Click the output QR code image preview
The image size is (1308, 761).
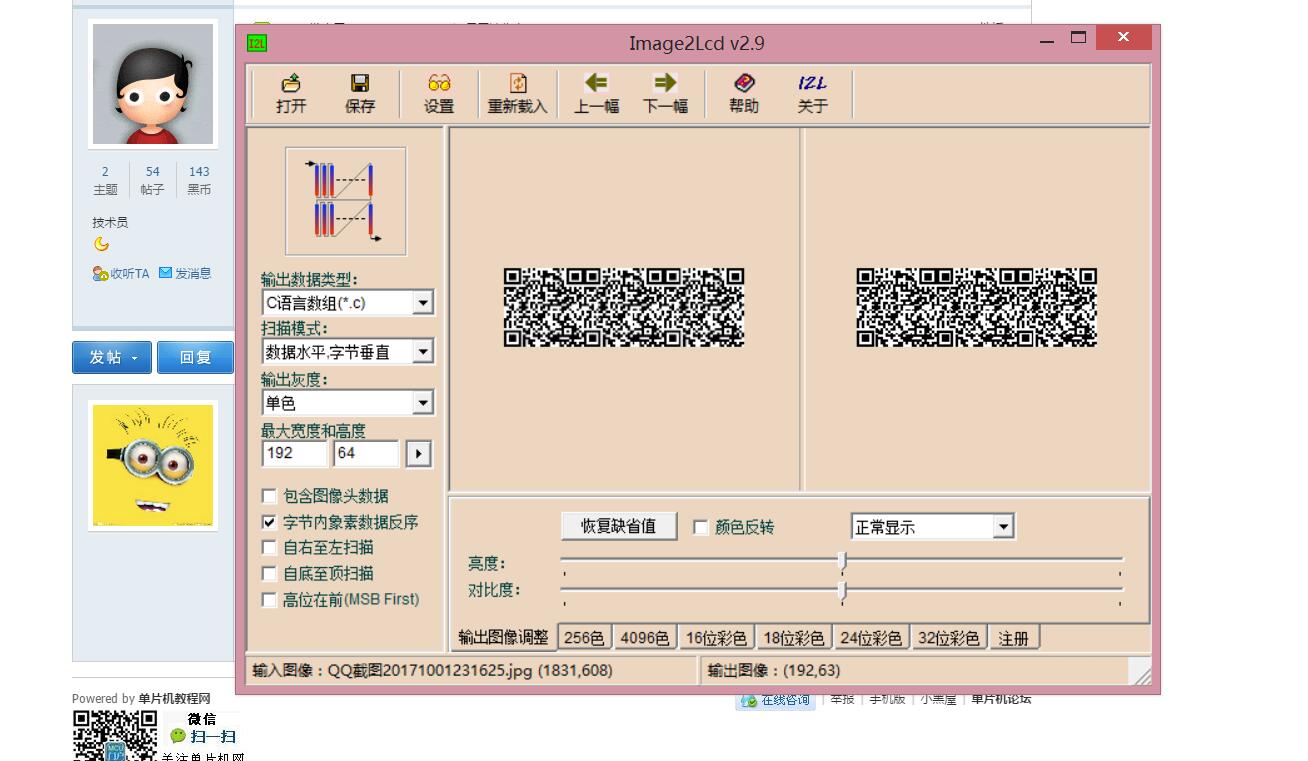tap(977, 307)
